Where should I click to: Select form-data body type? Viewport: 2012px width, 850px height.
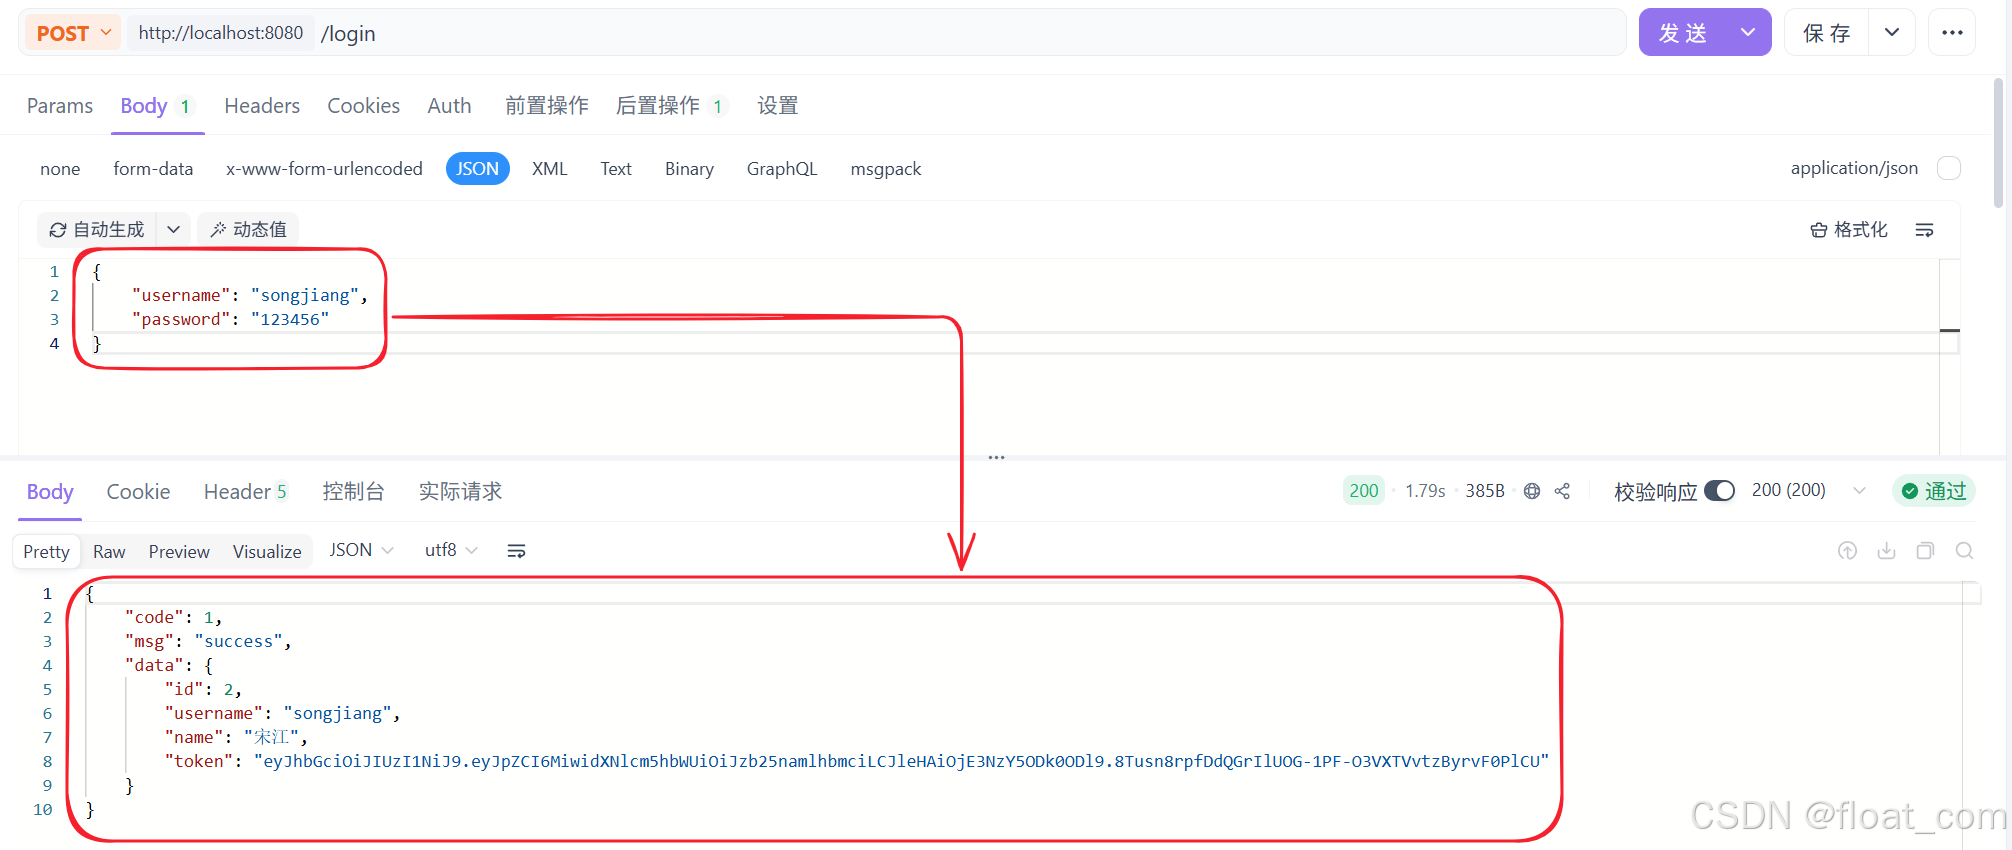pyautogui.click(x=153, y=169)
